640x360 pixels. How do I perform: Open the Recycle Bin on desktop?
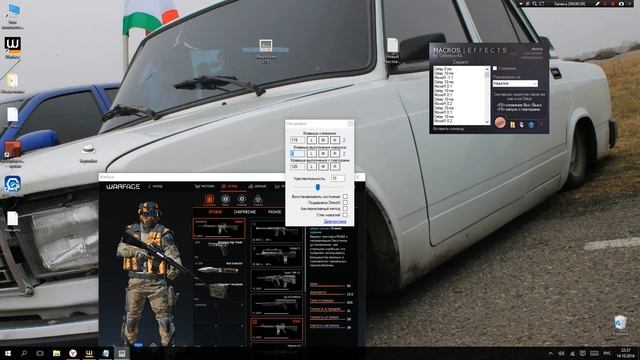coord(620,325)
